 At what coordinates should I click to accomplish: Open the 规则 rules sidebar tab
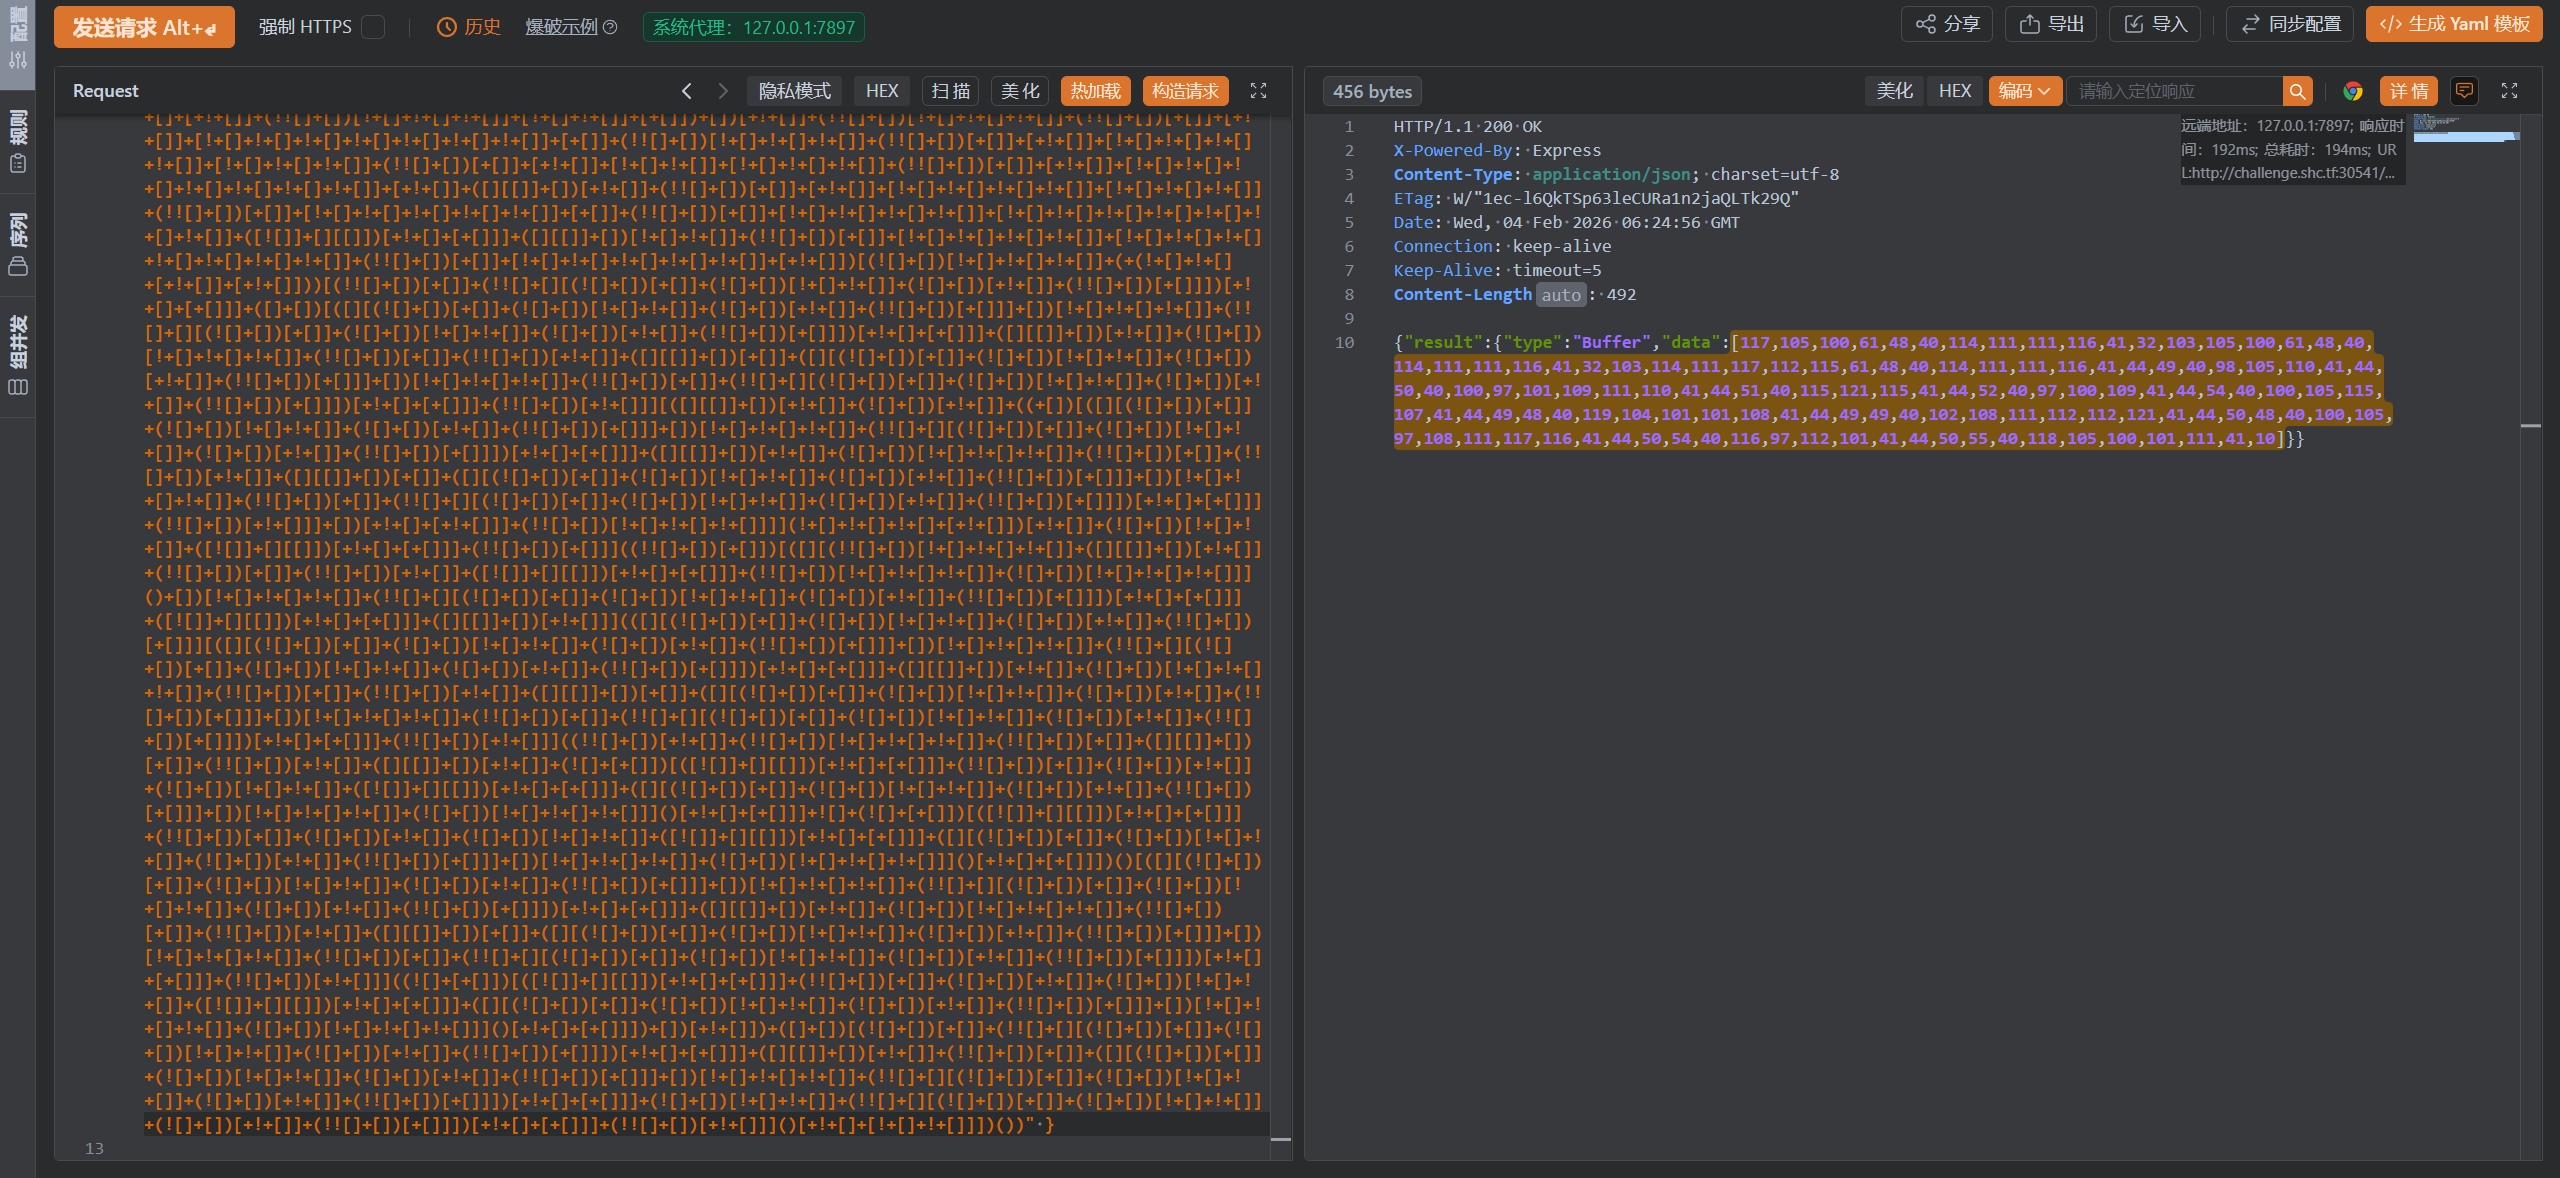18,142
